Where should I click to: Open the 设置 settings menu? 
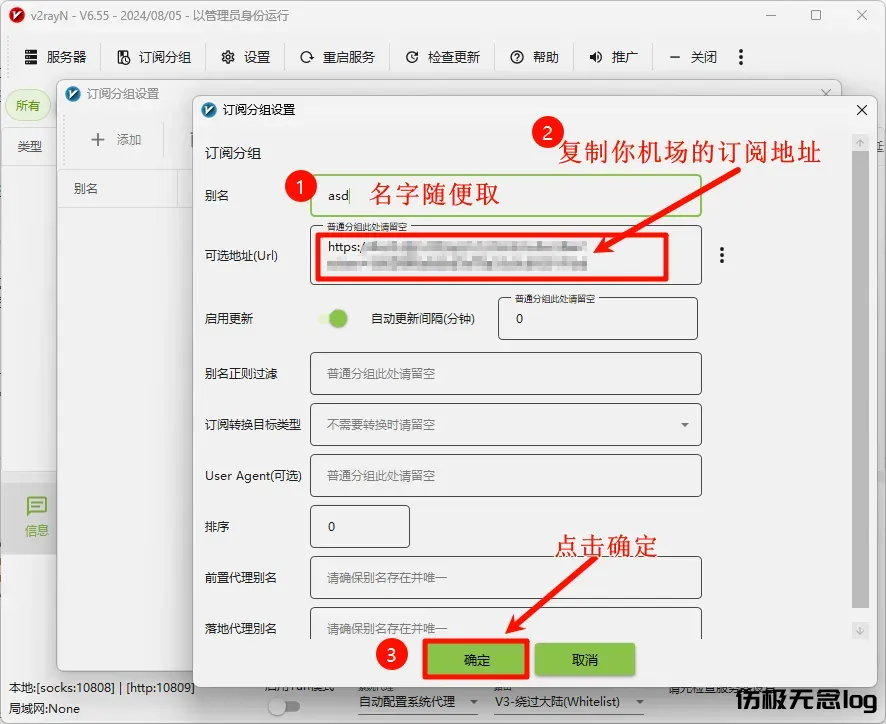pos(245,57)
